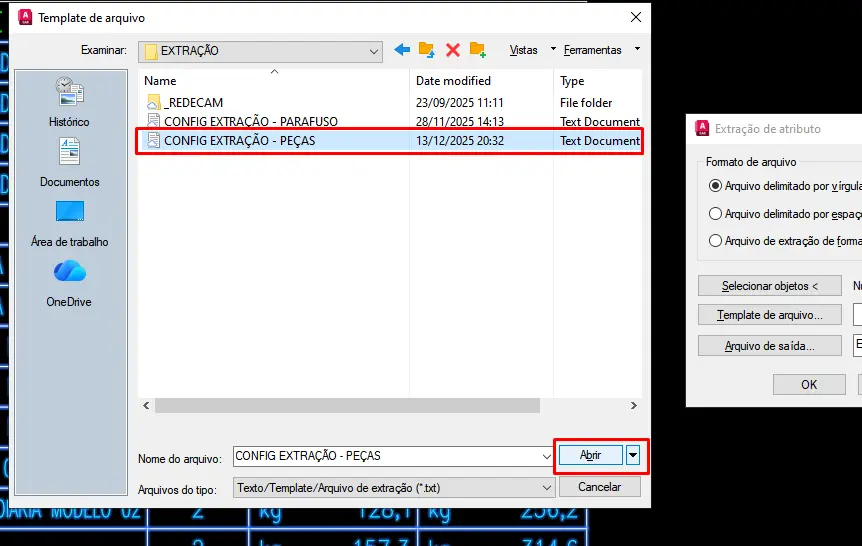Select Arquivo delimitado por espaço radio option
Viewport: 862px width, 546px height.
715,213
